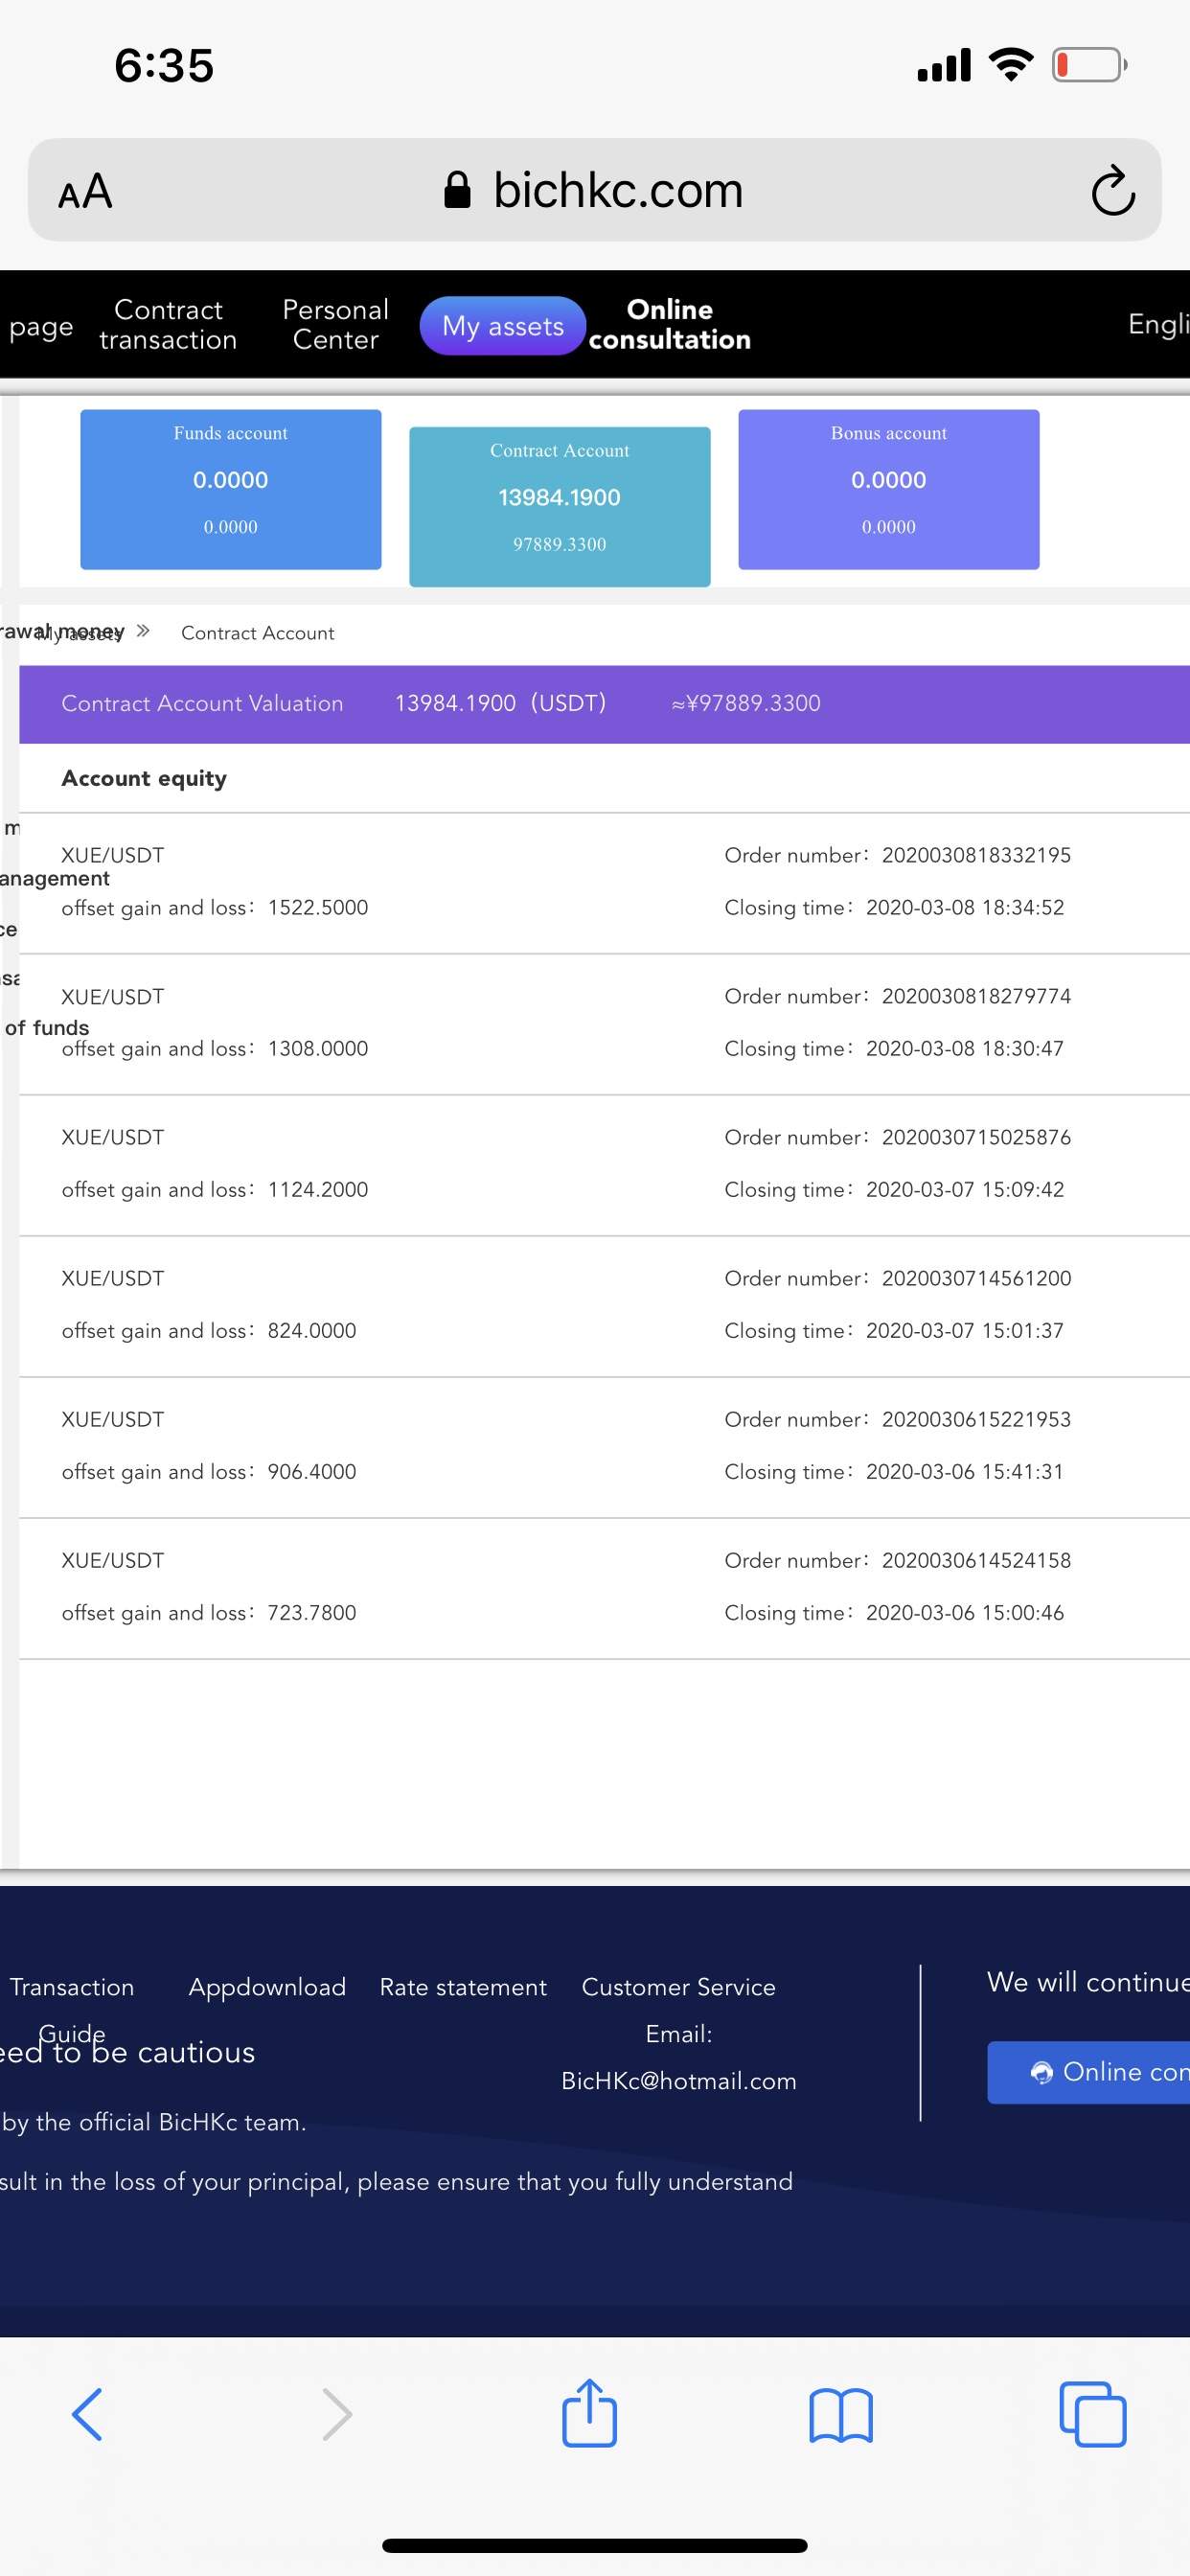This screenshot has height=2576, width=1190.
Task: Go to Personal Center
Action: tap(335, 325)
